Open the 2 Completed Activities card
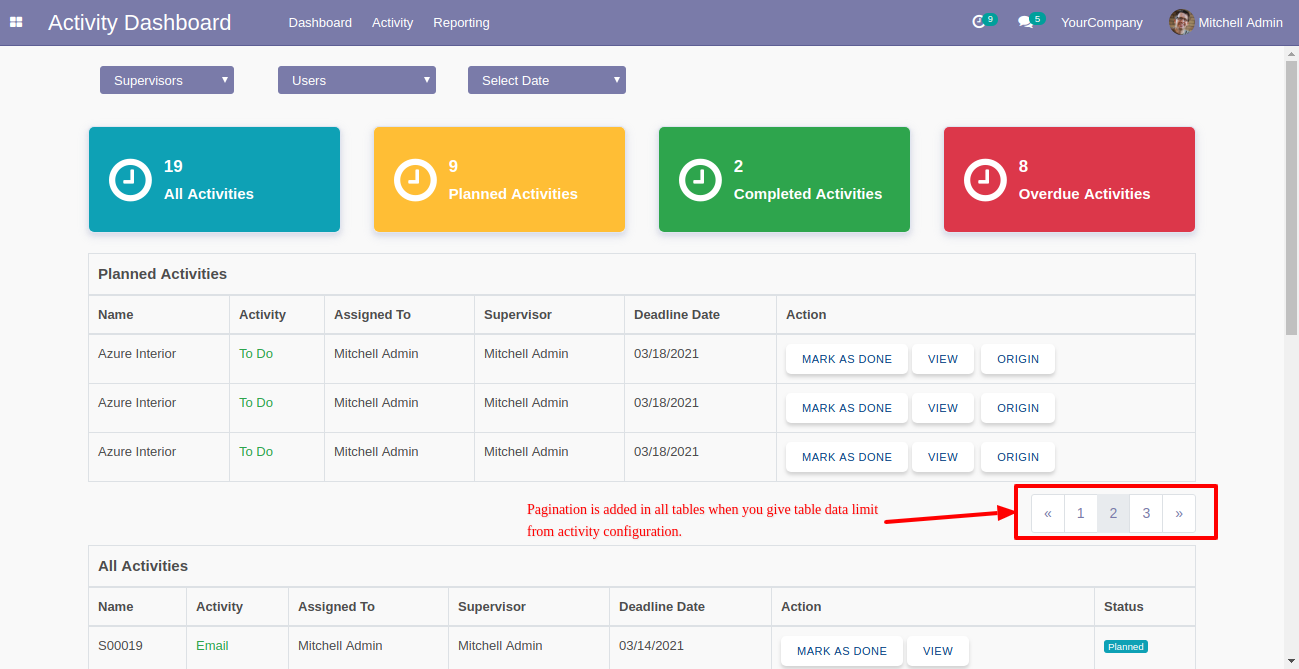 [784, 179]
